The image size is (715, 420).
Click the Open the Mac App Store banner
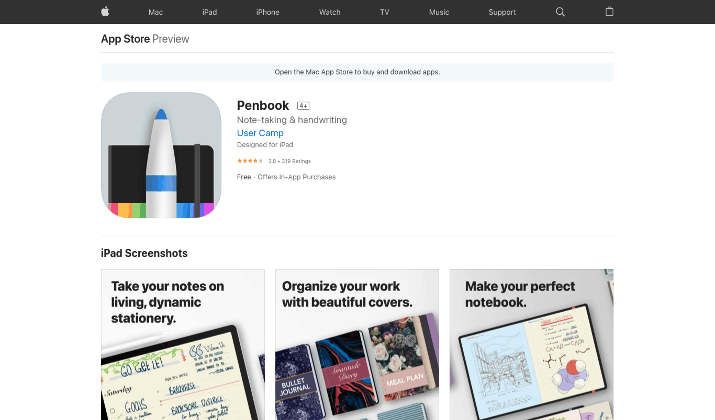click(358, 72)
